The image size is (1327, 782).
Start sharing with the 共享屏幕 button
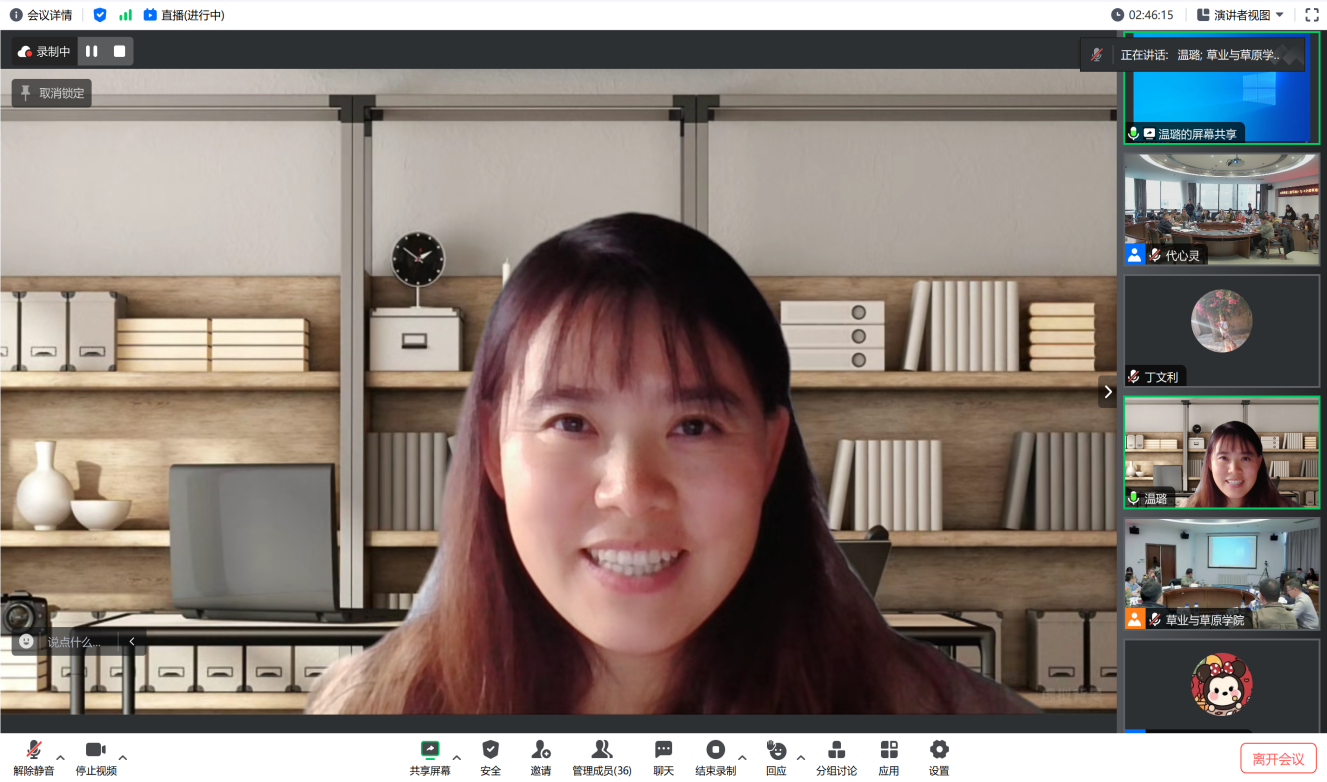click(x=430, y=758)
